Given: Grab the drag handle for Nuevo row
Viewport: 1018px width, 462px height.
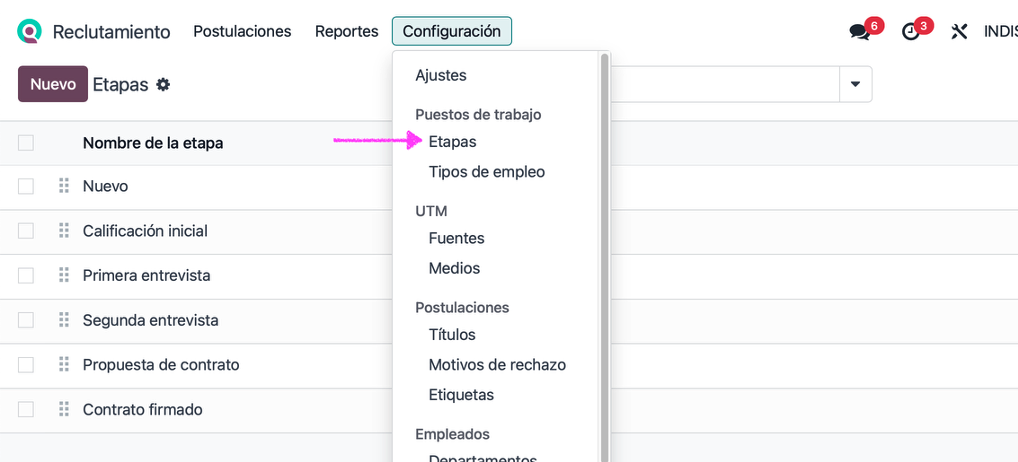Looking at the screenshot, I should [x=64, y=186].
